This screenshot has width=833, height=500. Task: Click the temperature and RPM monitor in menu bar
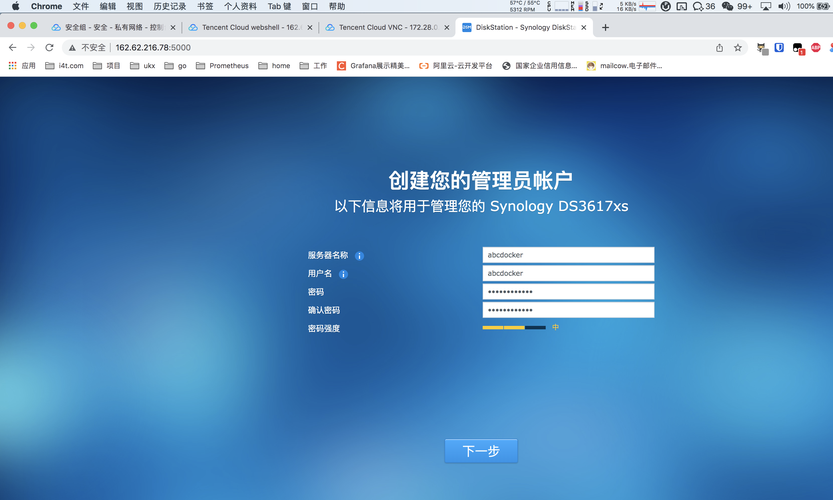click(x=524, y=6)
